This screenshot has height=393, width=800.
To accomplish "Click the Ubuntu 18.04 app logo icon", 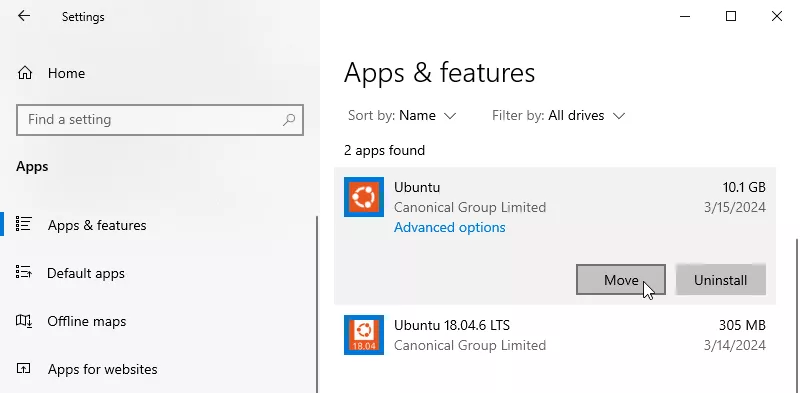I will pos(364,335).
